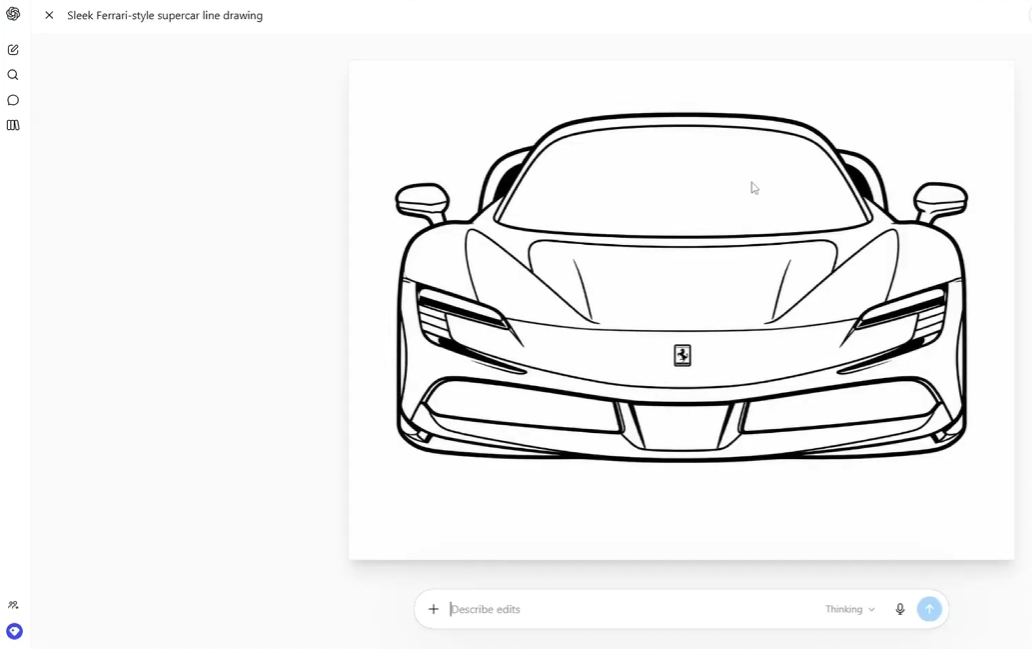Open the purple profile avatar
Screen dimensions: 1032x649
point(14,632)
